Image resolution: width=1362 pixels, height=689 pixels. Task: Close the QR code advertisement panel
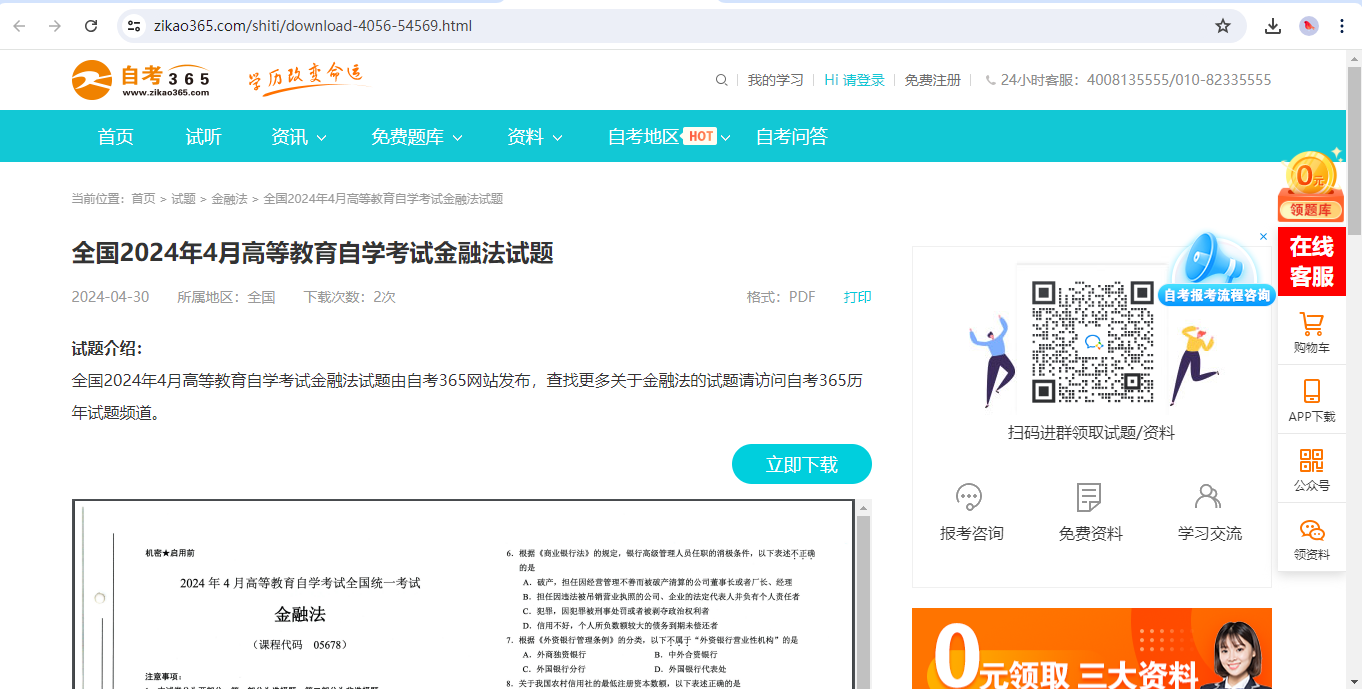(x=1263, y=237)
